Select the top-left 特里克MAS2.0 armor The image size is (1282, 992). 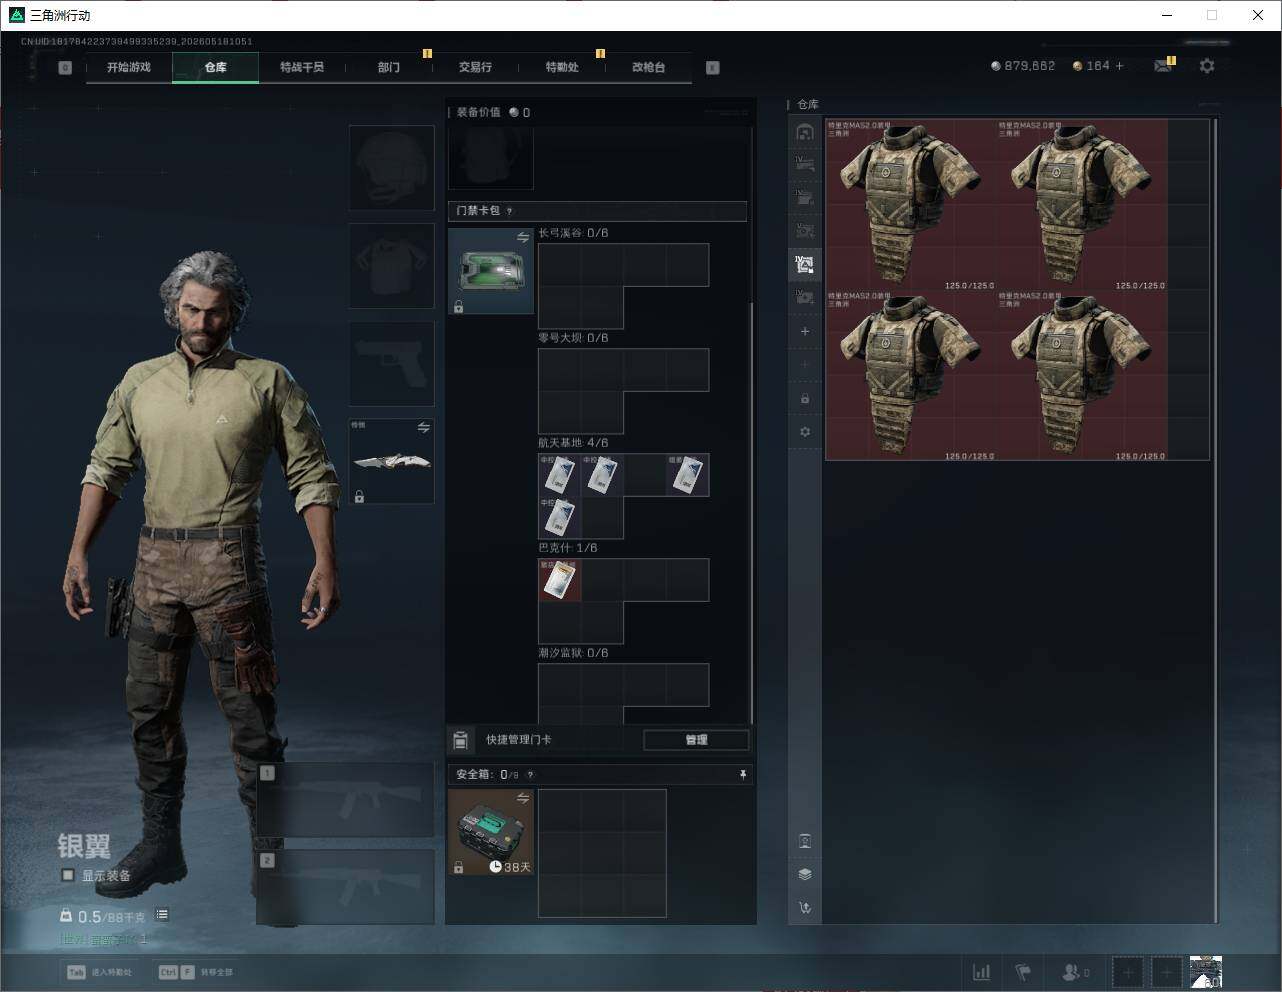(911, 206)
